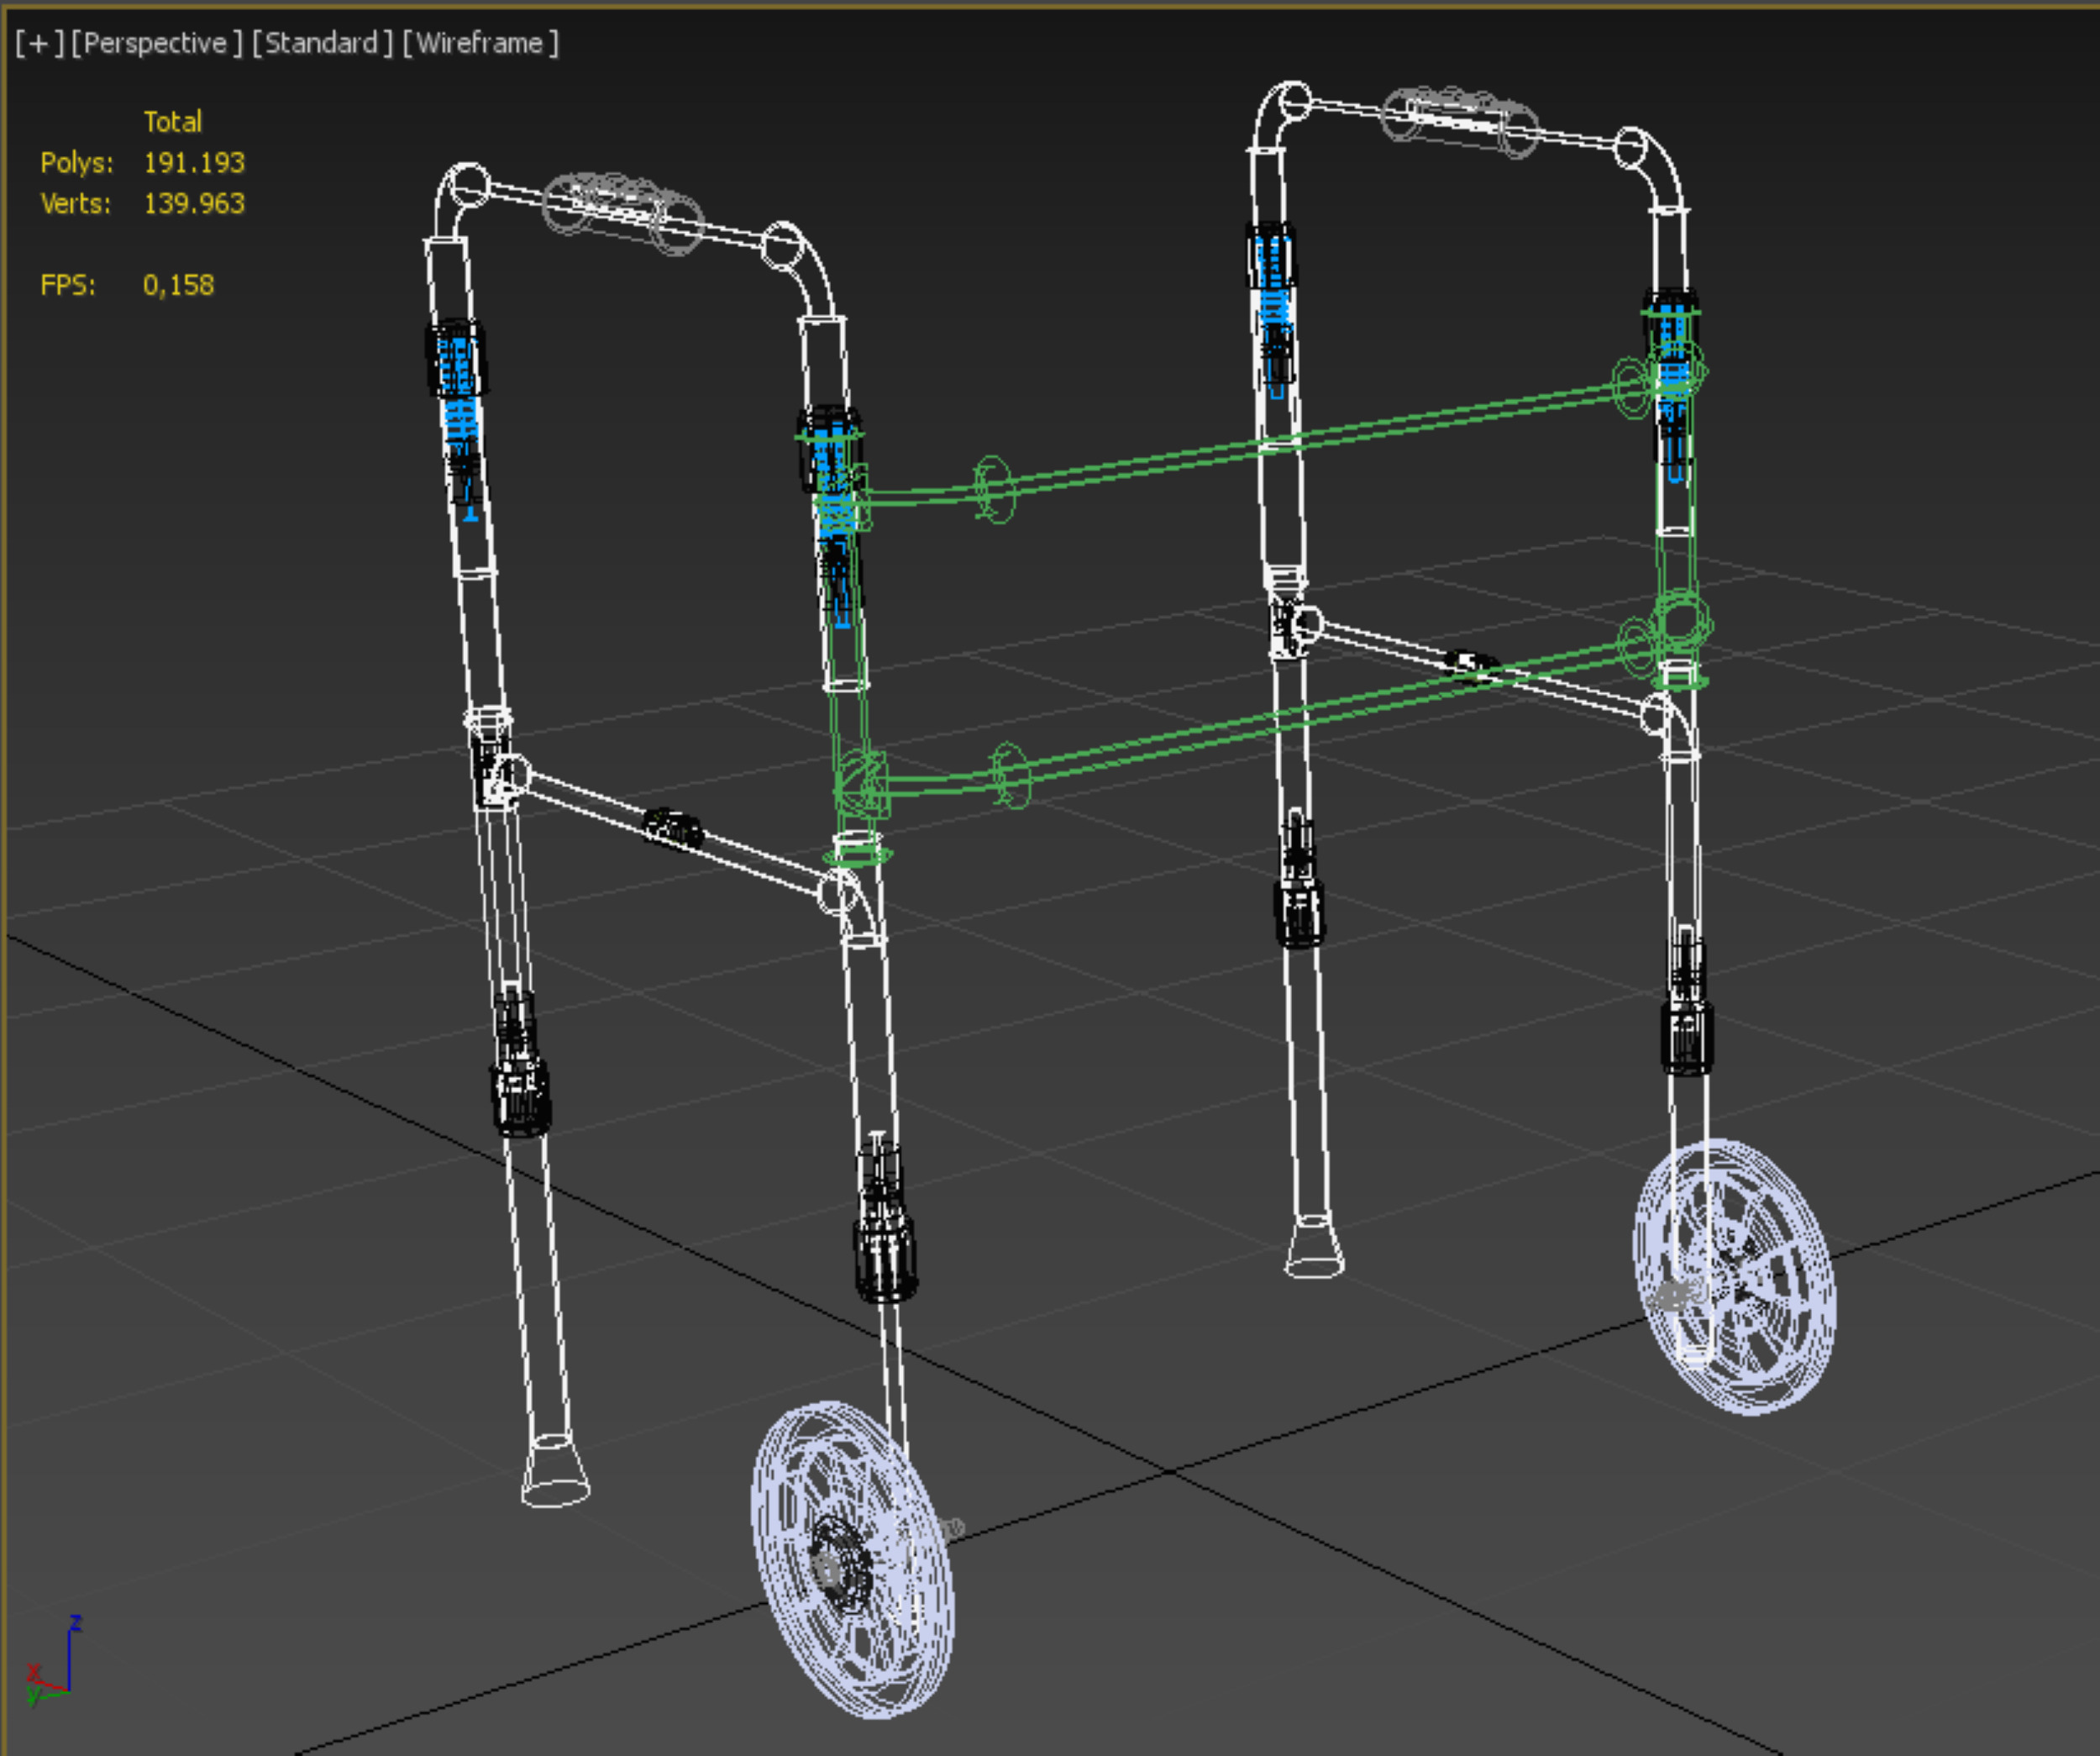Open the Standard shading quality menu

pos(321,43)
